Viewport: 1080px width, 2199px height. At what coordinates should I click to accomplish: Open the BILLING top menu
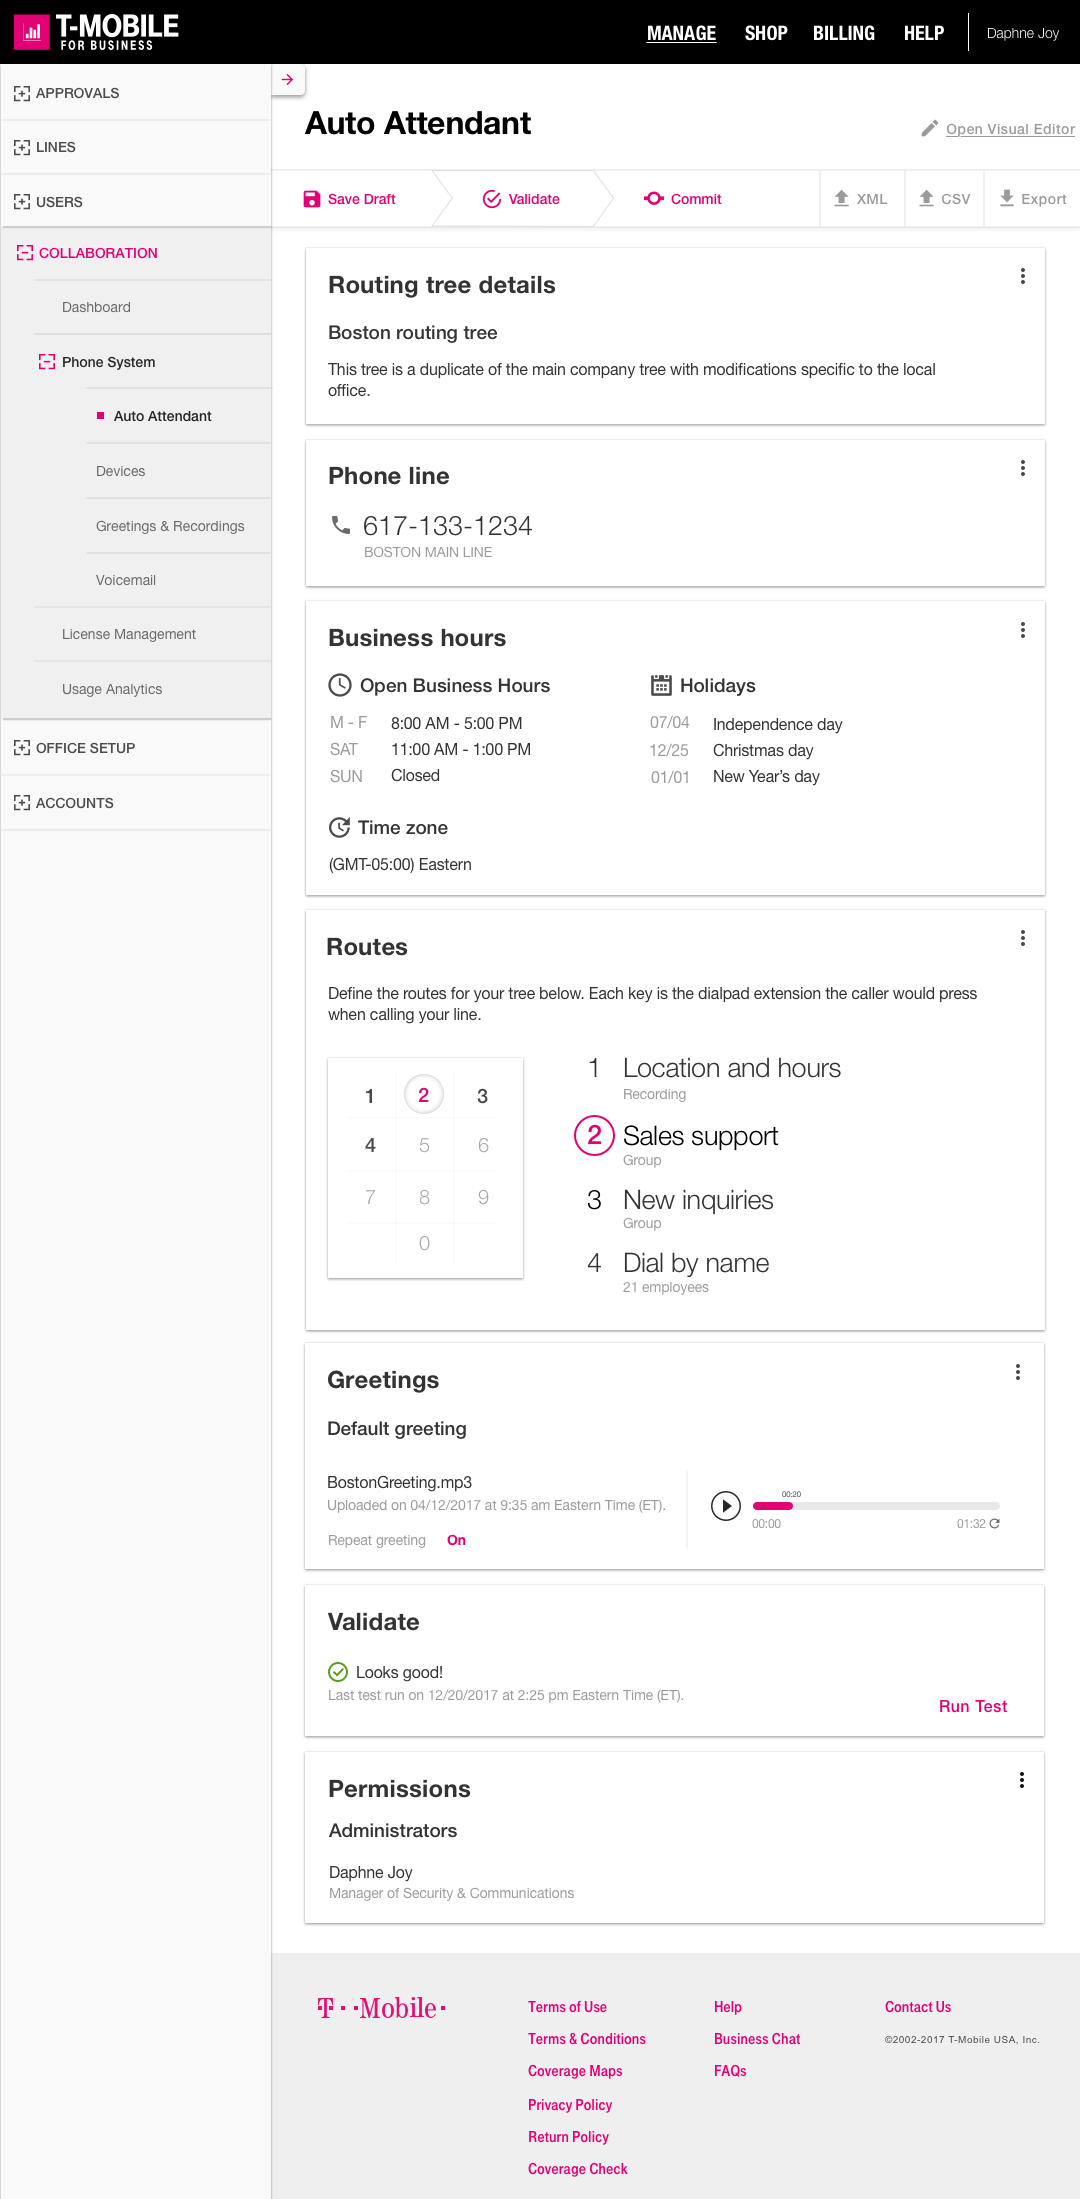click(844, 33)
